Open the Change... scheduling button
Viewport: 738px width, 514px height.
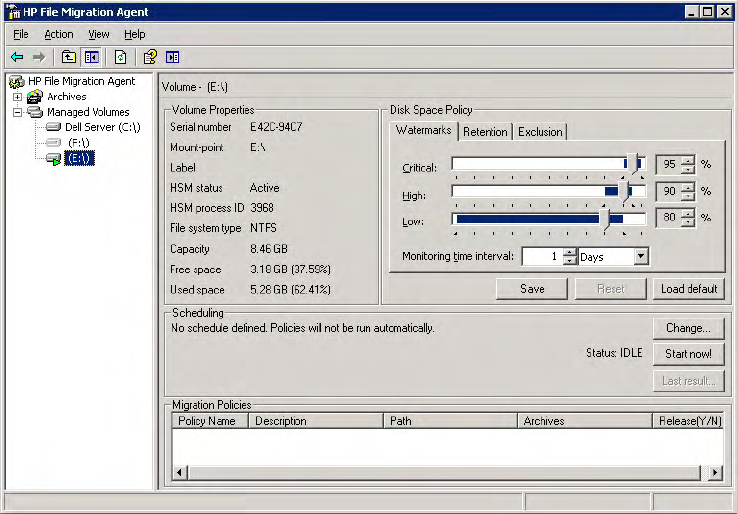click(688, 328)
